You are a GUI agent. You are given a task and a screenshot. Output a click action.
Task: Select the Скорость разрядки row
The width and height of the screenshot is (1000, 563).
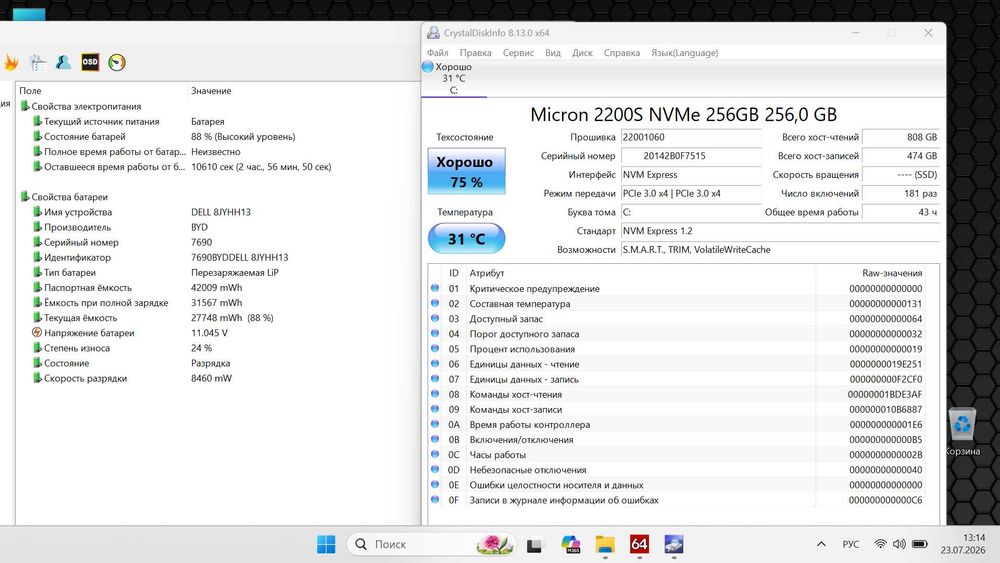[x=217, y=378]
